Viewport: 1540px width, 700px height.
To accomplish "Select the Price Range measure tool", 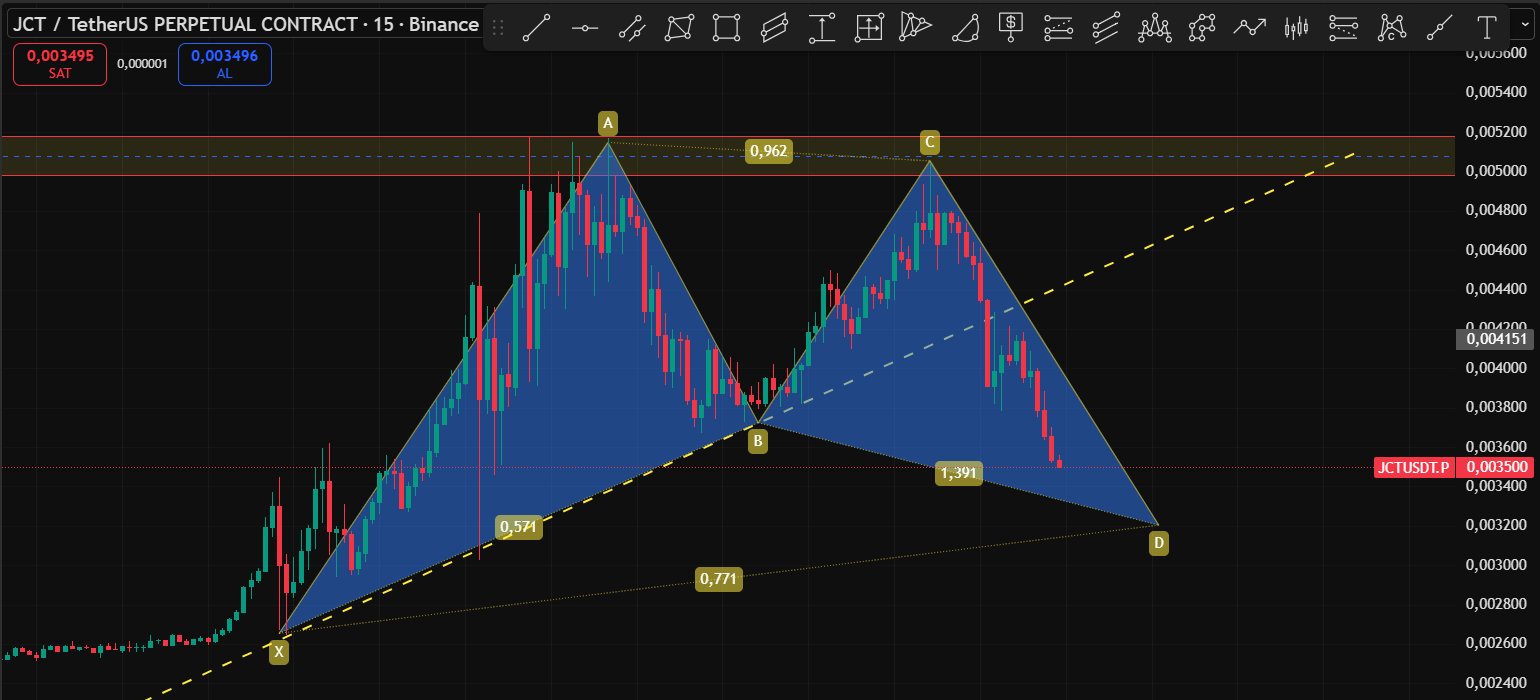I will (821, 27).
